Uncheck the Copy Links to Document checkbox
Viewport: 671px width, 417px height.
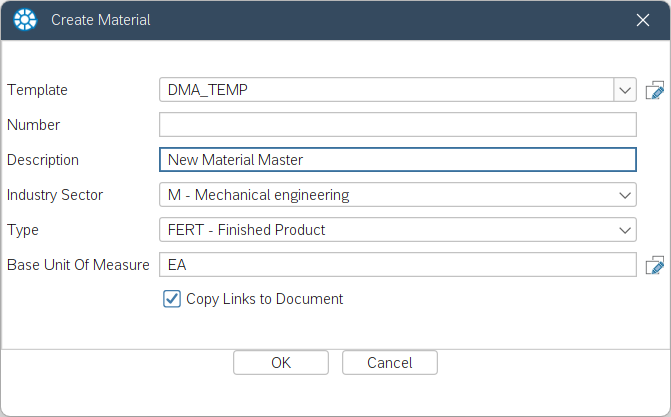[x=172, y=299]
